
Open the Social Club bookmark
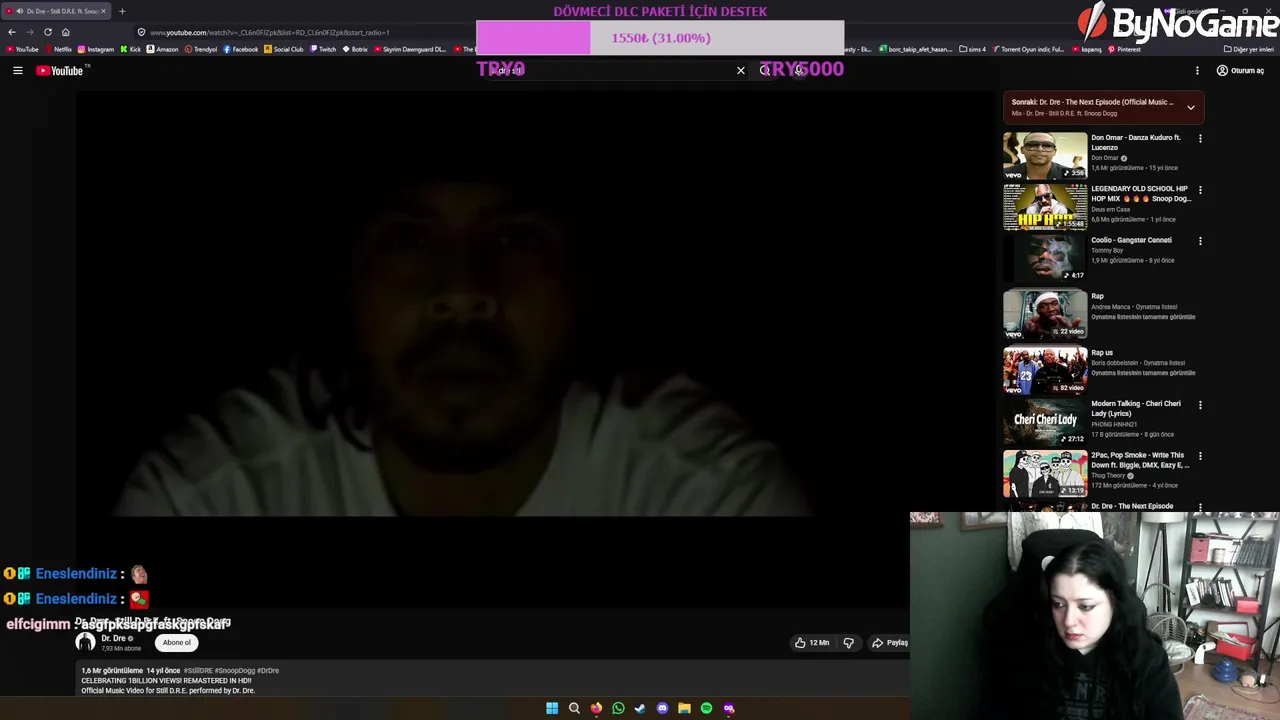tap(284, 49)
